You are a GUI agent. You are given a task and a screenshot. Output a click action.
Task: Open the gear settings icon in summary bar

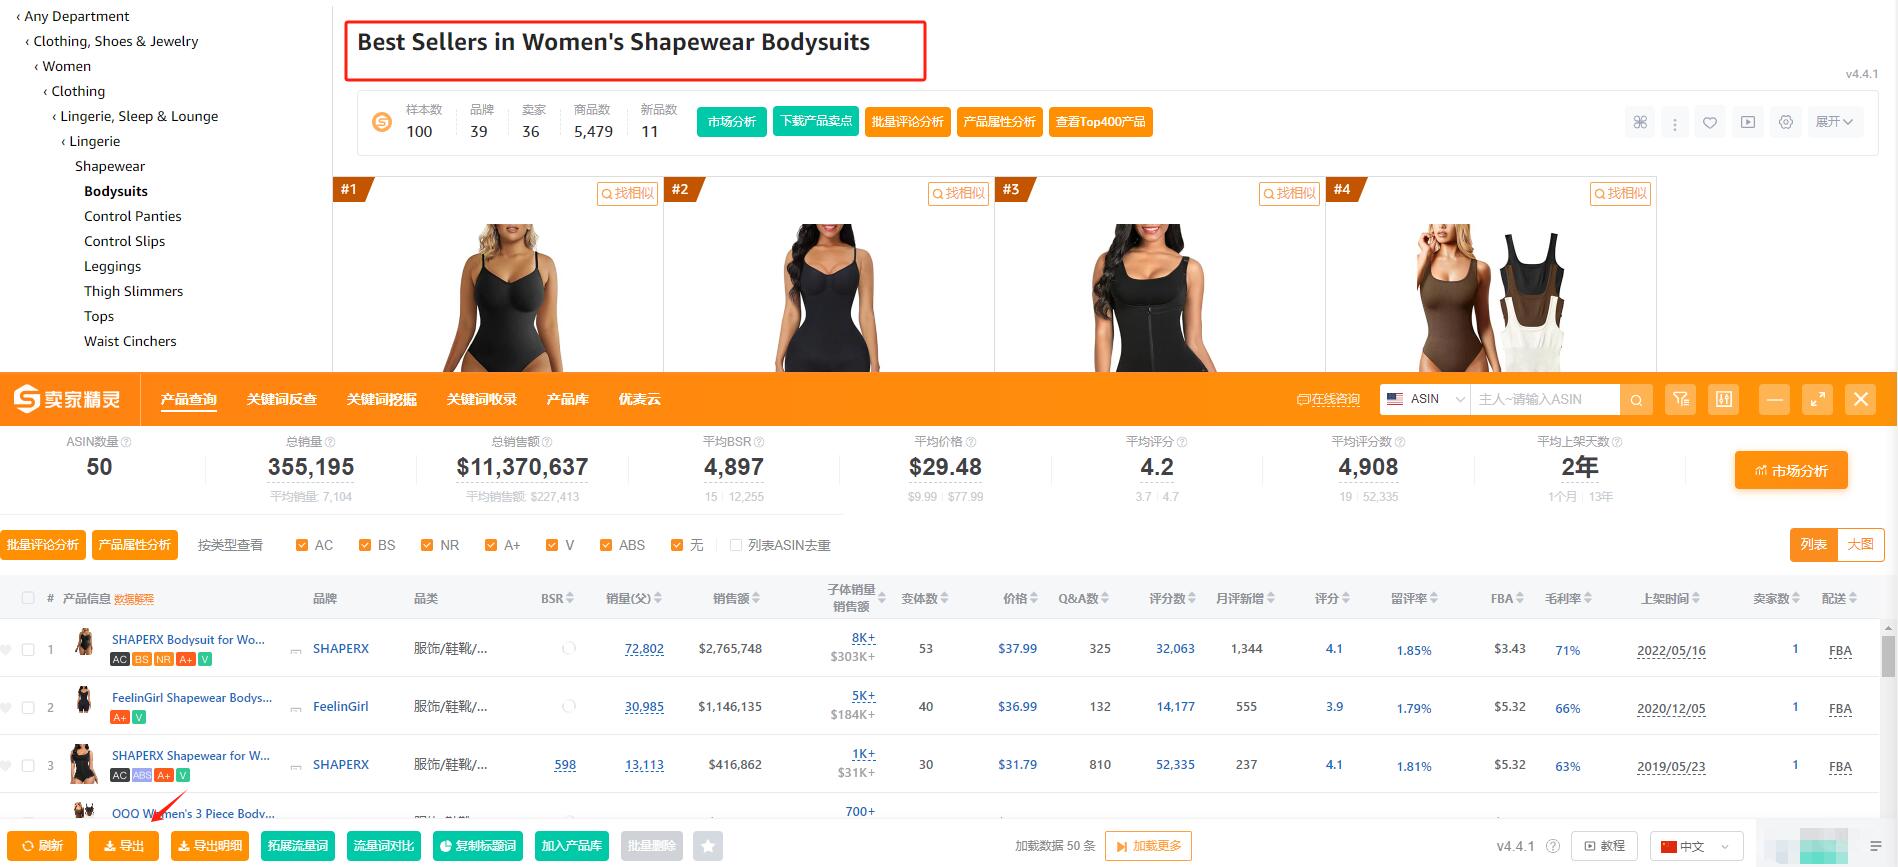1786,122
